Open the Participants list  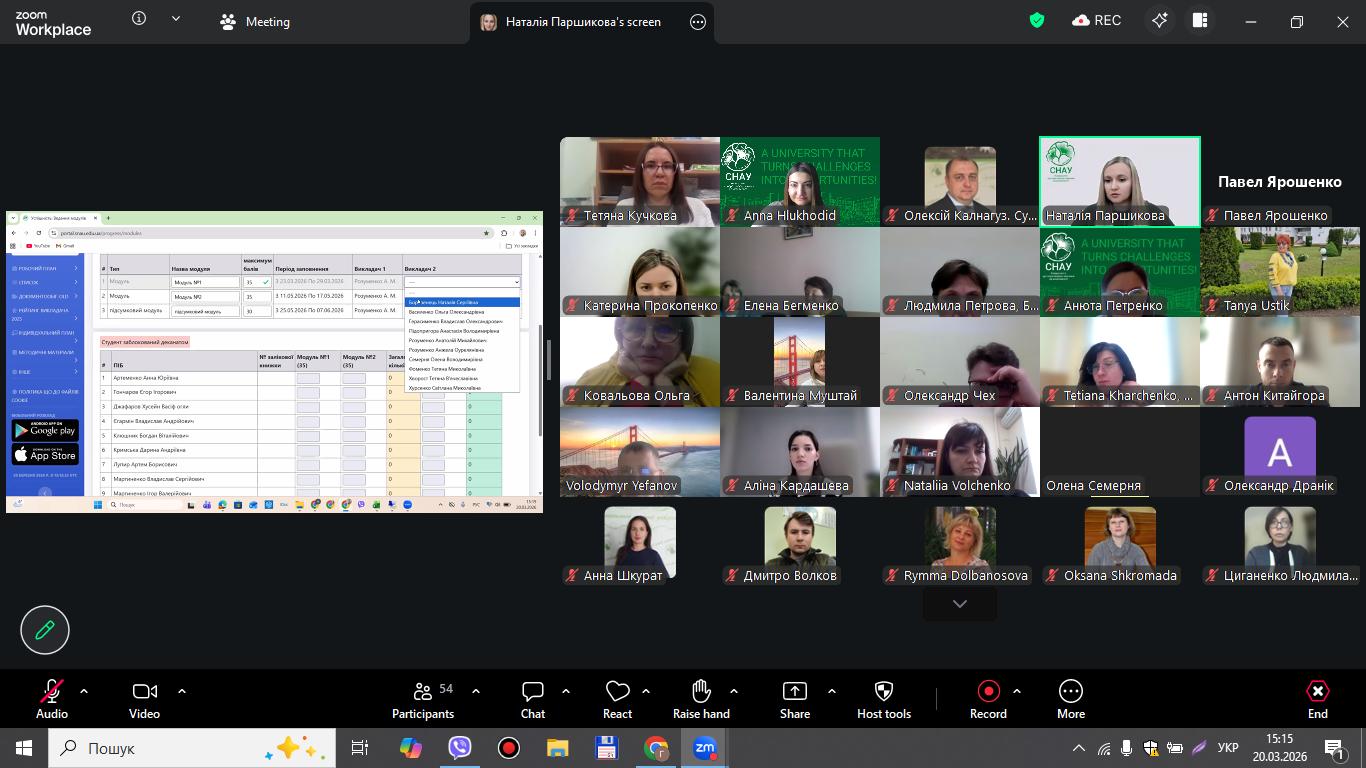(x=422, y=699)
